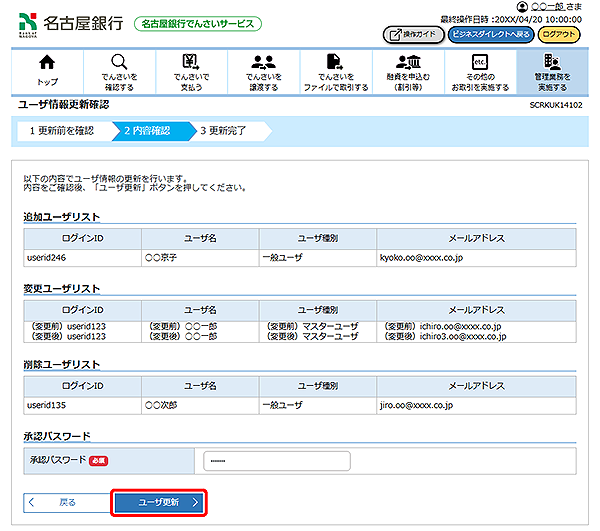Click the でんさいサービス title badge
The width and height of the screenshot is (600, 531).
click(x=196, y=23)
